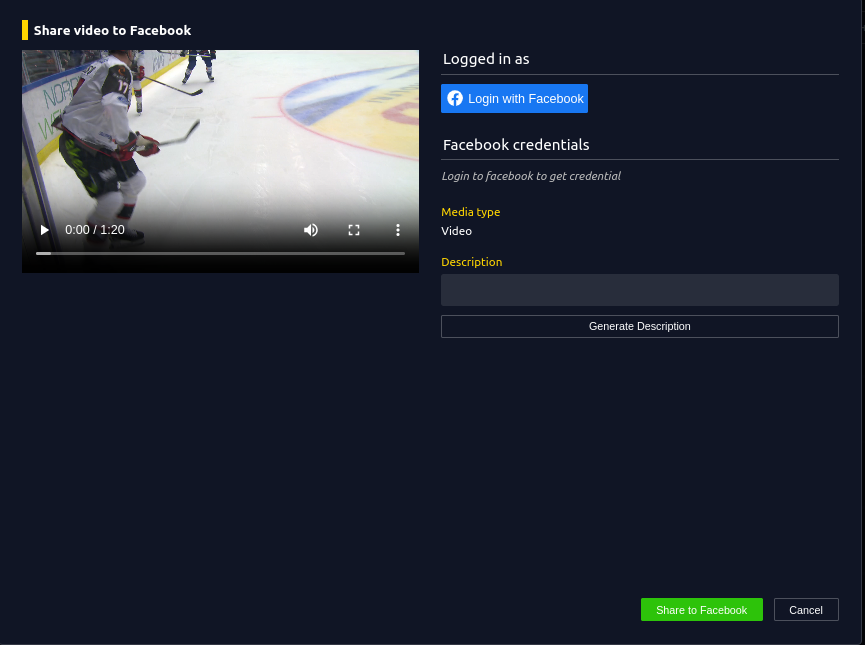Viewport: 865px width, 645px height.
Task: Open the video overflow options menu
Action: pyautogui.click(x=398, y=230)
